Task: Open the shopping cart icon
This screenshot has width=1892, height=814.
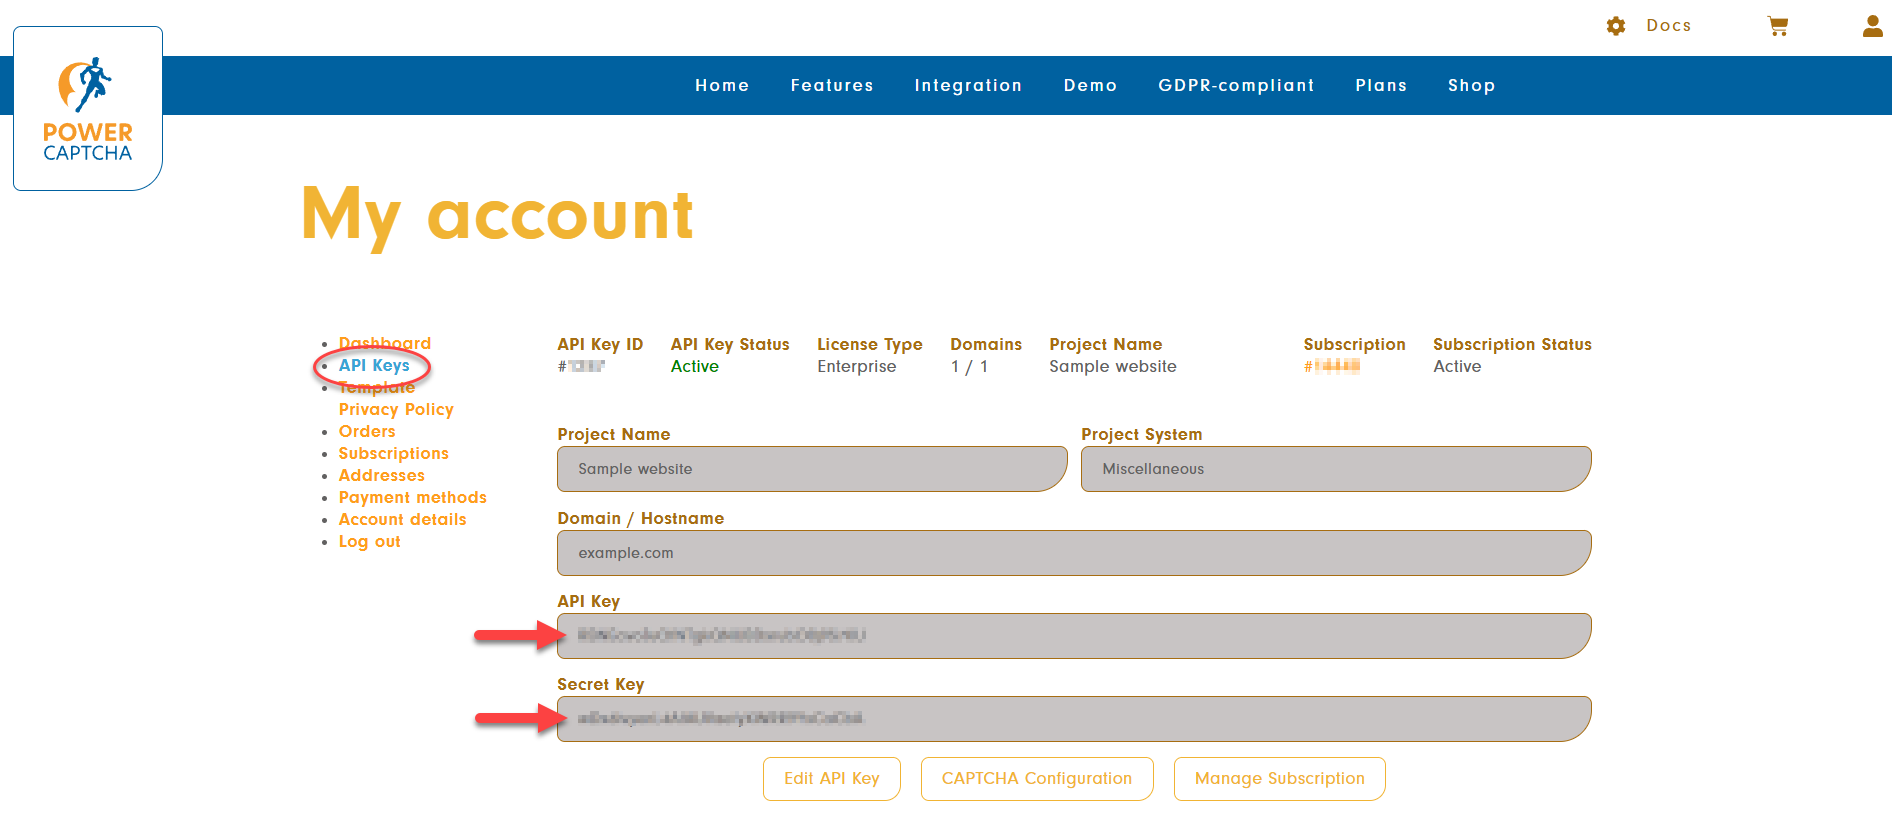Action: point(1778,26)
